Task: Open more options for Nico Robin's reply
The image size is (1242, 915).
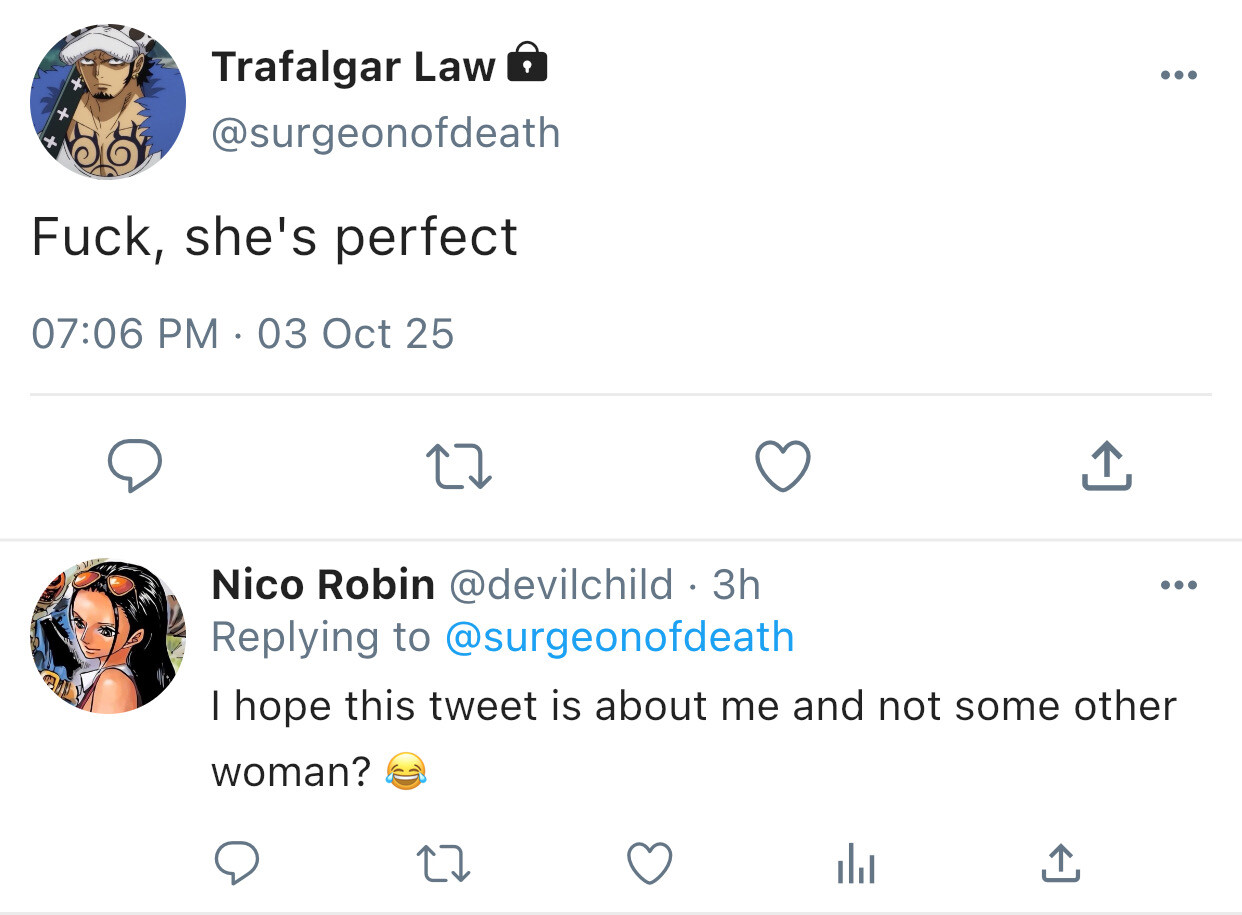Action: (1178, 585)
